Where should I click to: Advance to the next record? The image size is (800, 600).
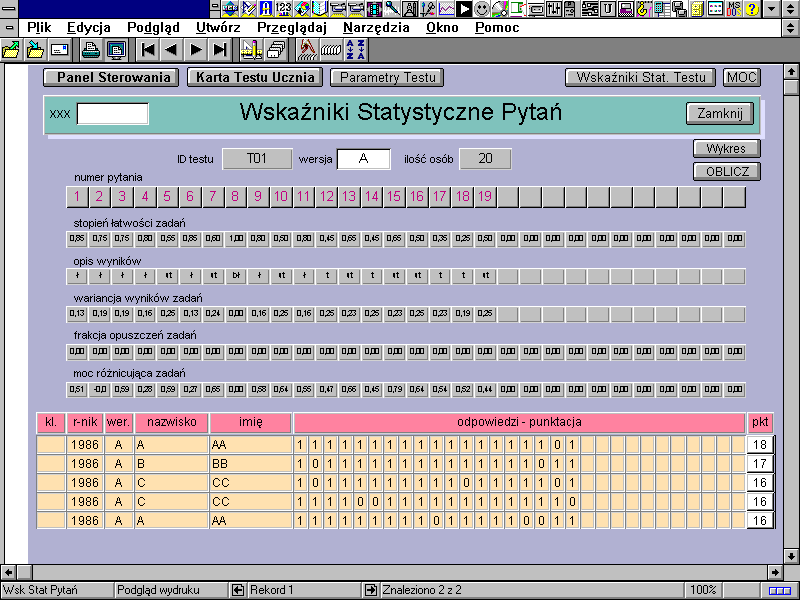click(x=196, y=49)
